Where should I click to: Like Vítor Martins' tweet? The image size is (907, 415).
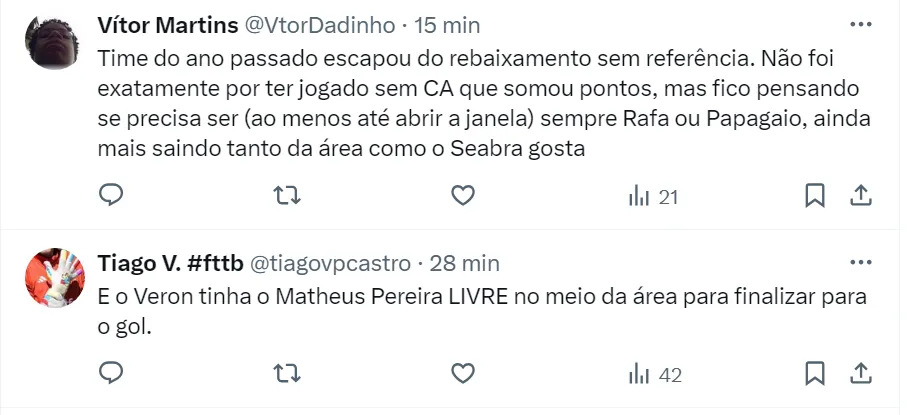[x=462, y=196]
